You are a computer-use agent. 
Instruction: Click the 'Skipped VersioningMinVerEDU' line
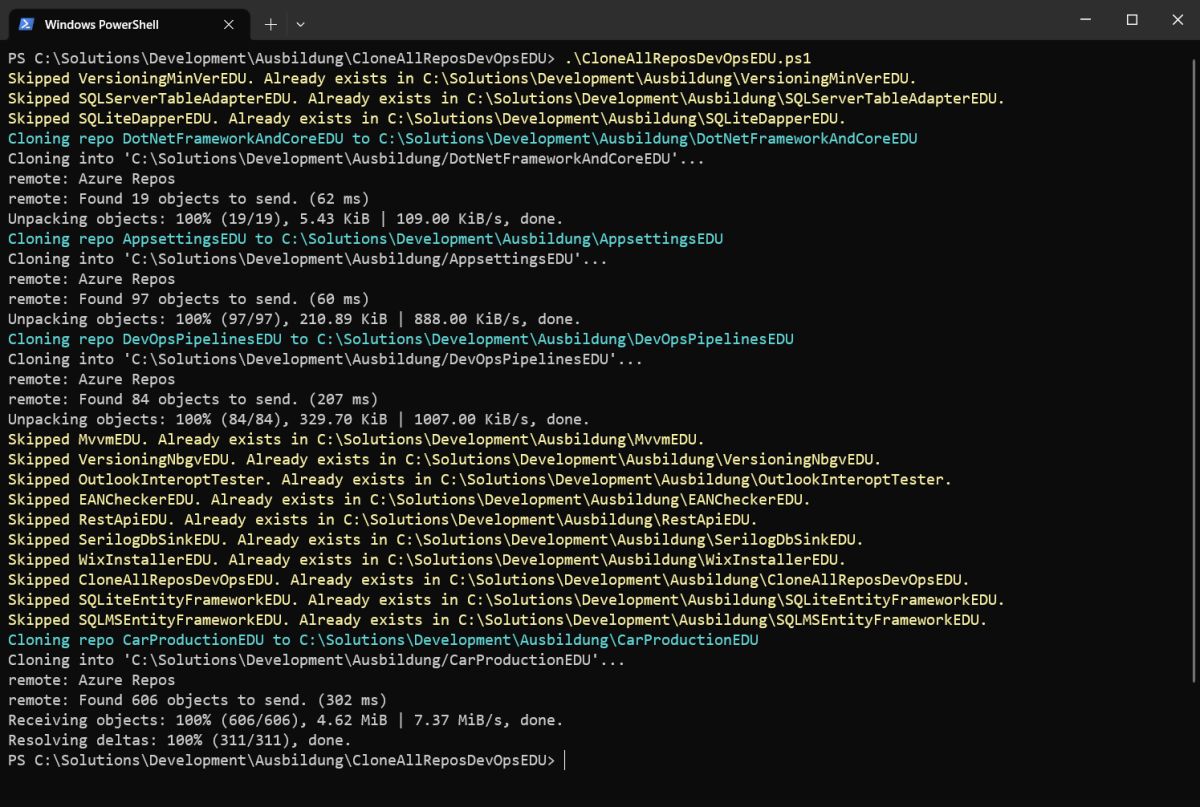pos(462,78)
